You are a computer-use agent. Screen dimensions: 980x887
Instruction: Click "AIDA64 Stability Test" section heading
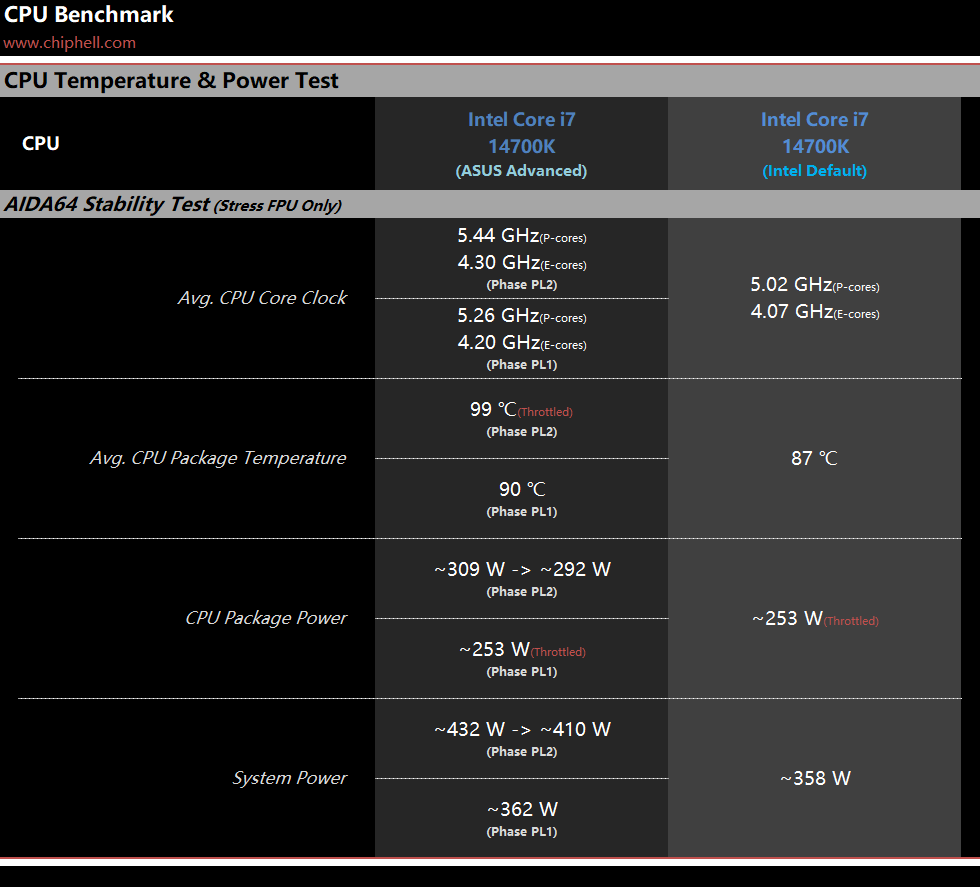[107, 204]
